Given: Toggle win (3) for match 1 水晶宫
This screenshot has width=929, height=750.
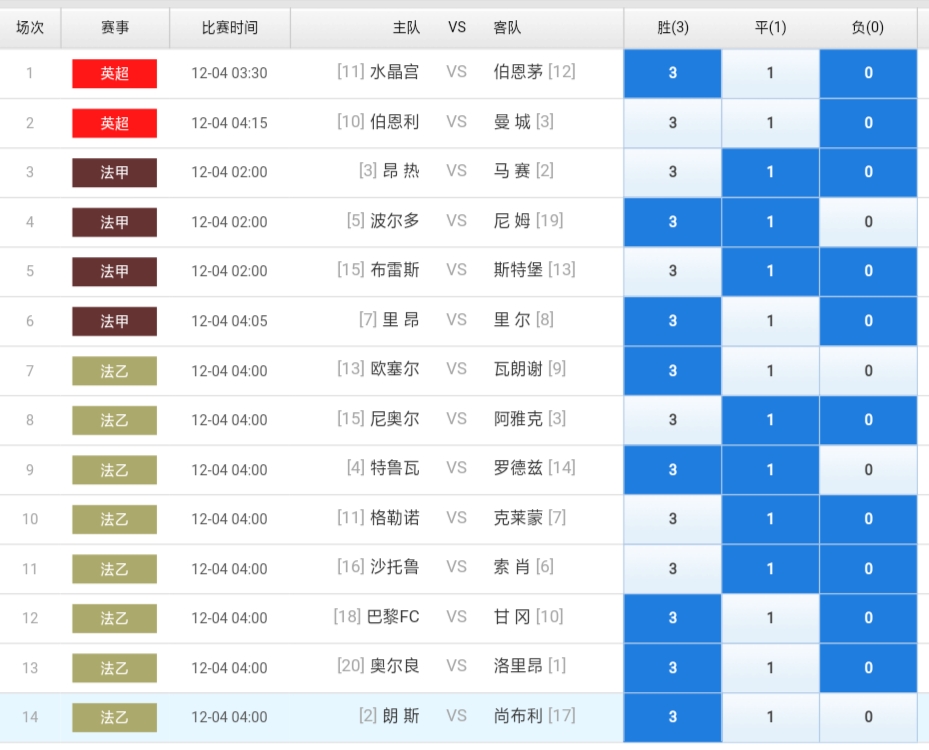Looking at the screenshot, I should pyautogui.click(x=672, y=73).
